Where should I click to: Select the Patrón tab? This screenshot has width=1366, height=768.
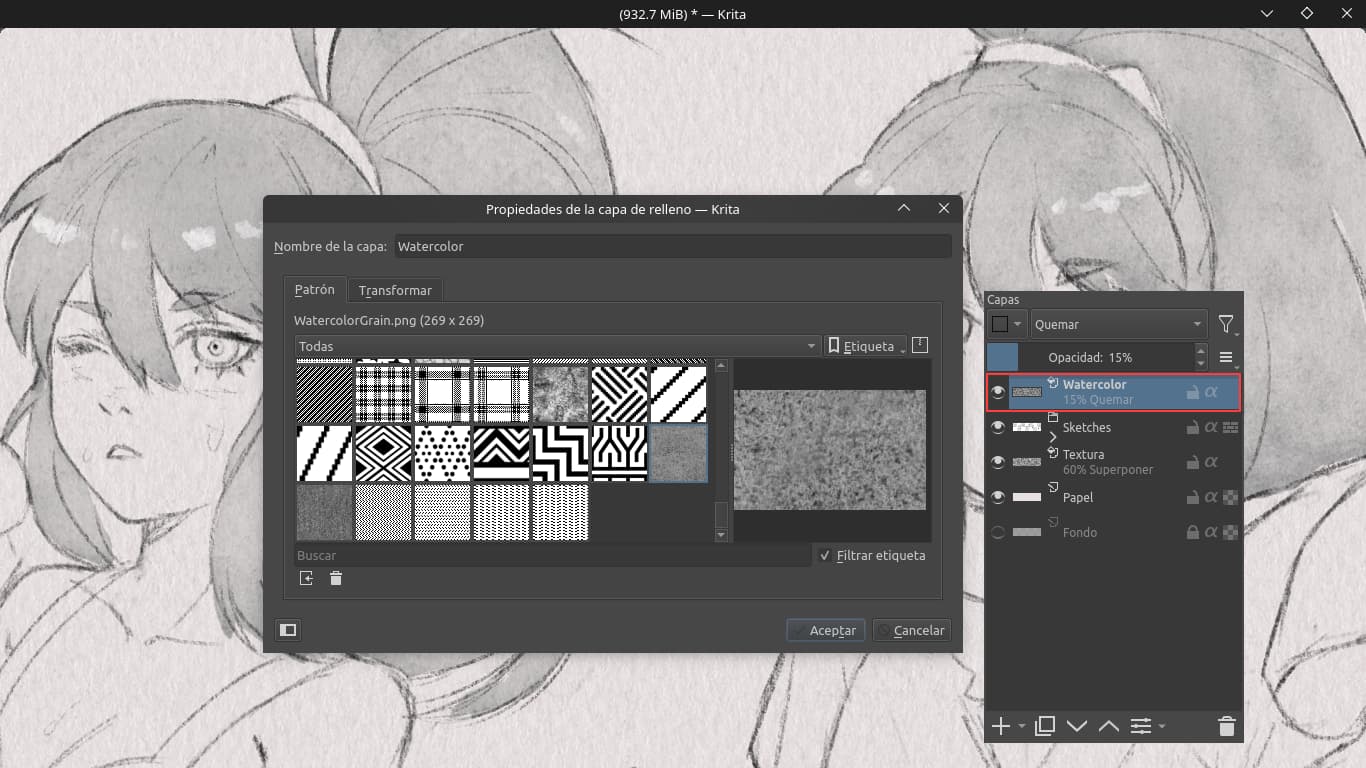314,289
